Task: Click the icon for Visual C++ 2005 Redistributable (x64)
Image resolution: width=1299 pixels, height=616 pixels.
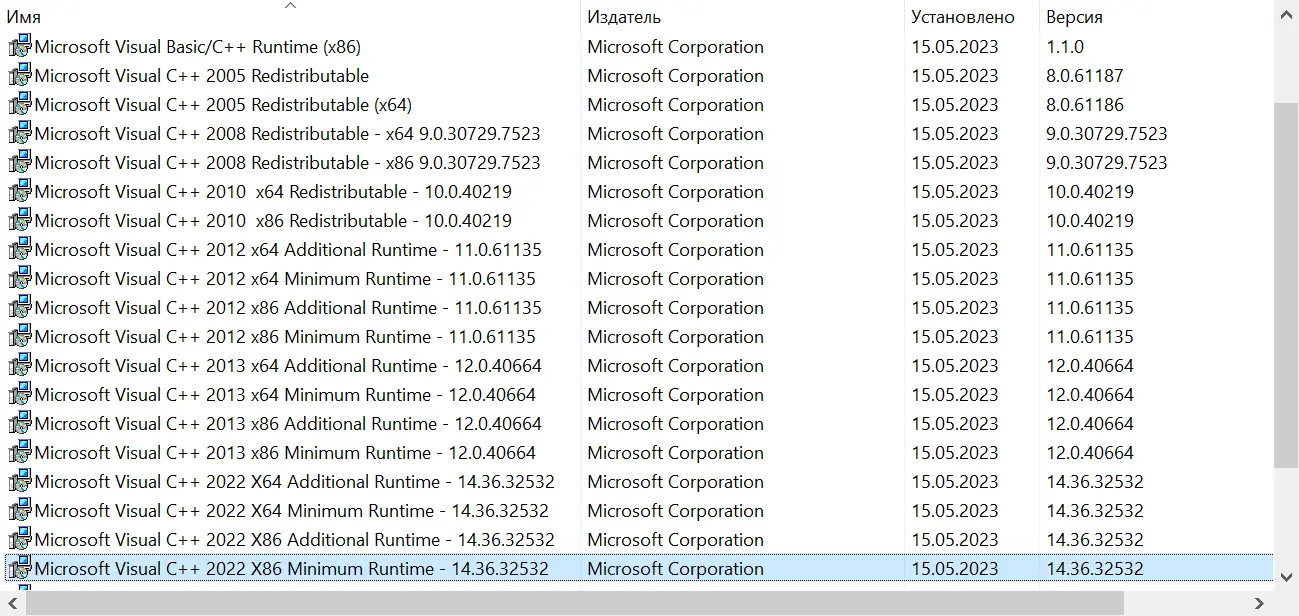Action: tap(20, 104)
